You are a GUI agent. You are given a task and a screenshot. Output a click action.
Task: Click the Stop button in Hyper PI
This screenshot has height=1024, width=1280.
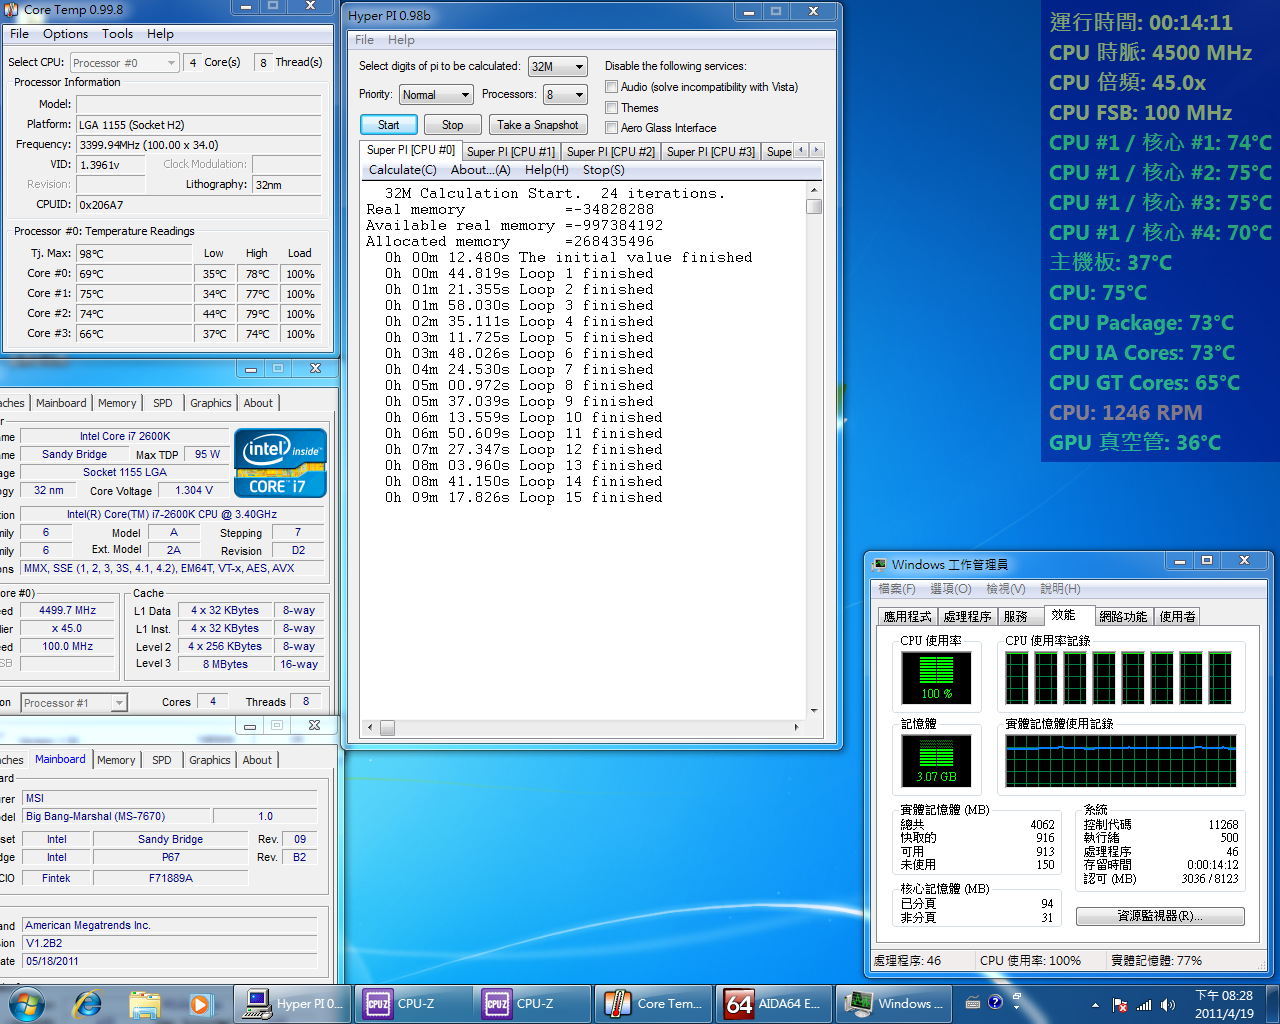pos(452,125)
